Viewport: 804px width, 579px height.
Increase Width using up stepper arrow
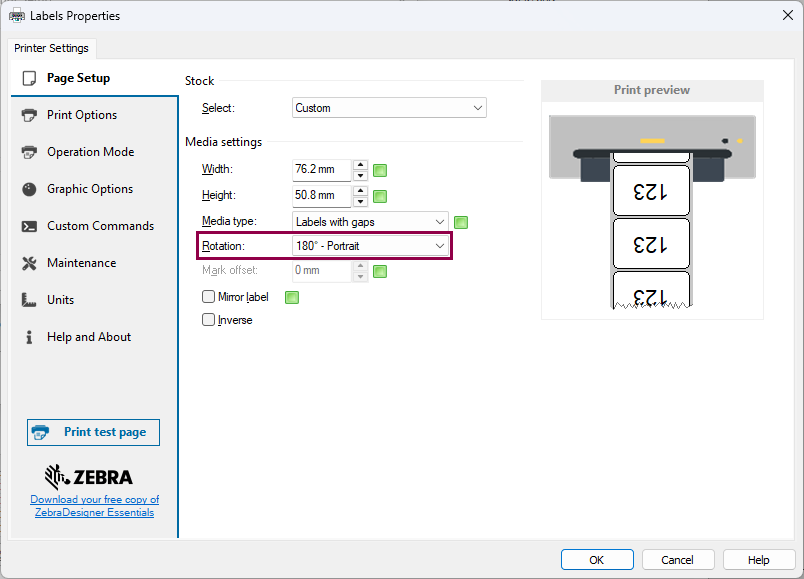[x=360, y=165]
